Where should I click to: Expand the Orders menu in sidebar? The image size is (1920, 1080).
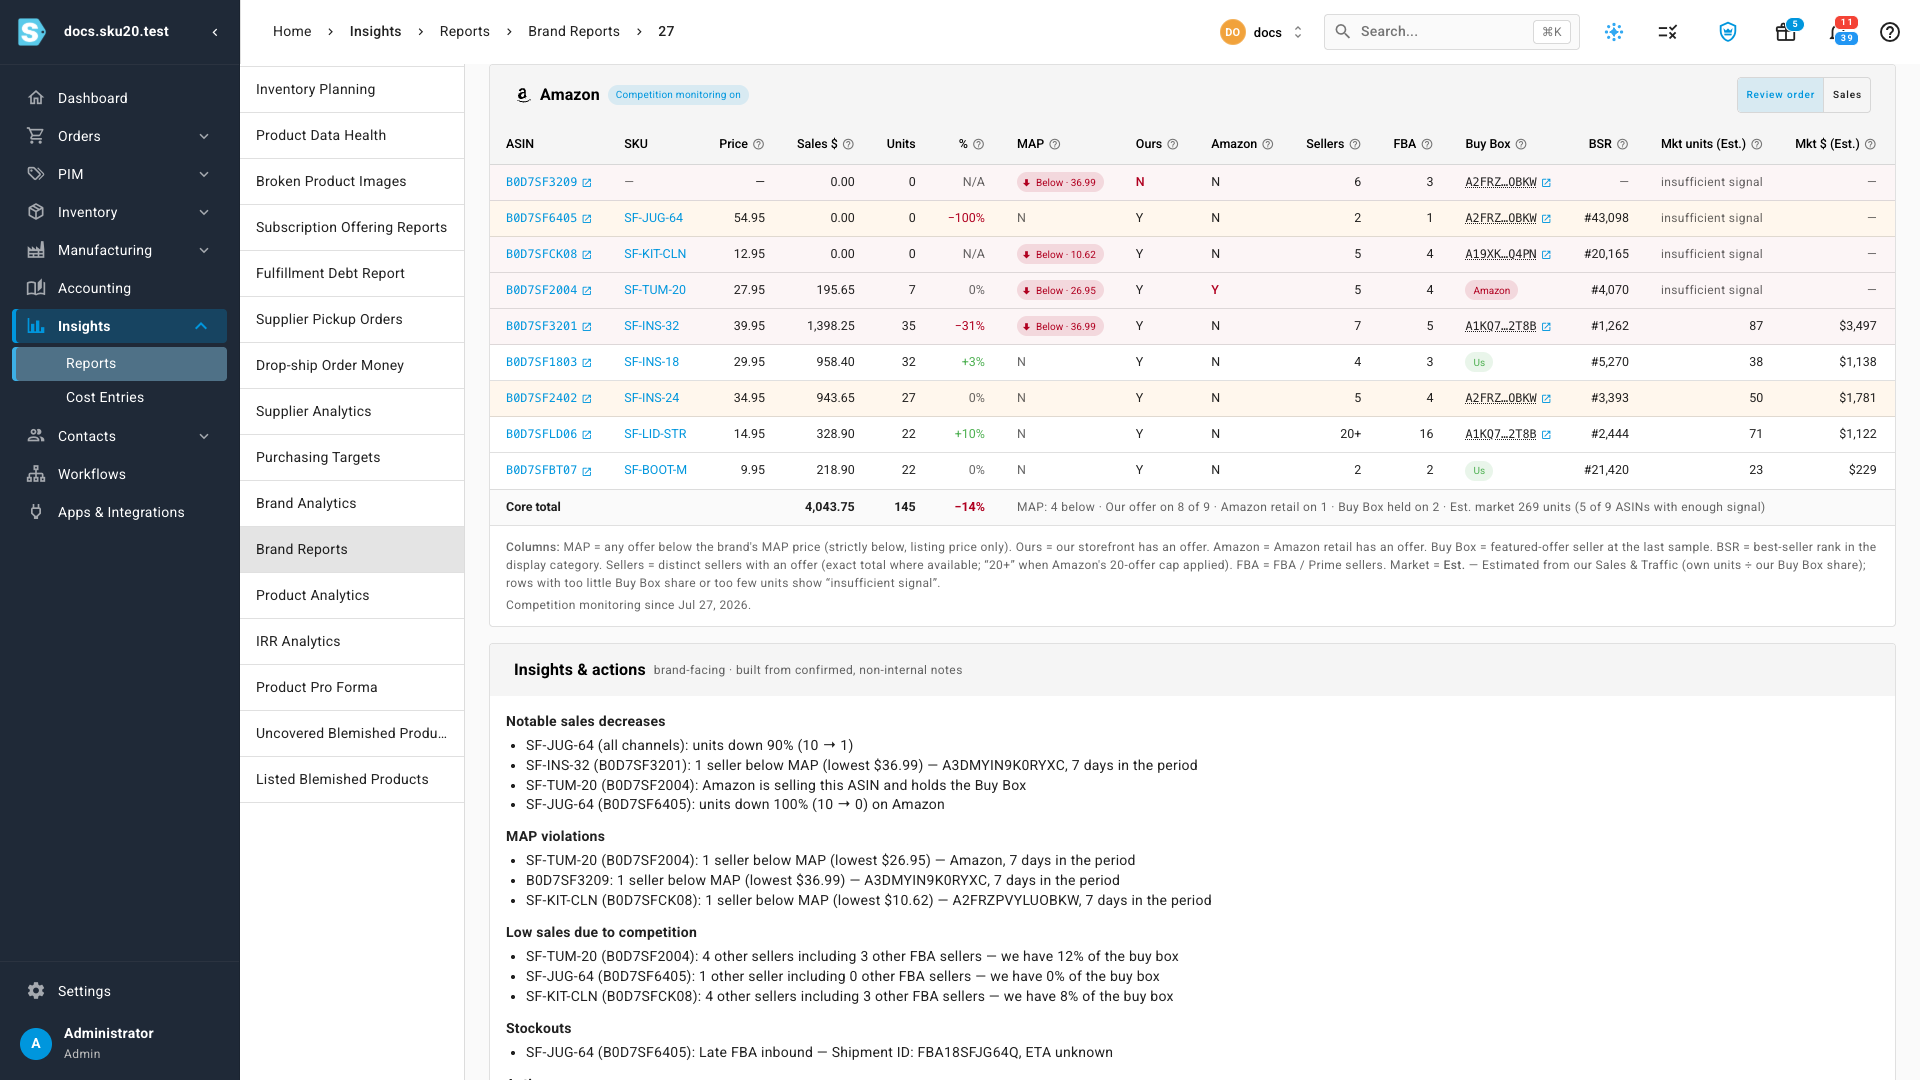pyautogui.click(x=120, y=136)
